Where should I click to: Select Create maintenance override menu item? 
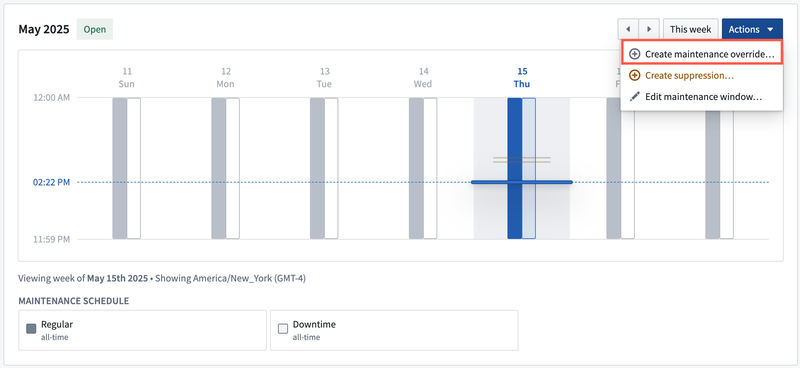tap(702, 54)
